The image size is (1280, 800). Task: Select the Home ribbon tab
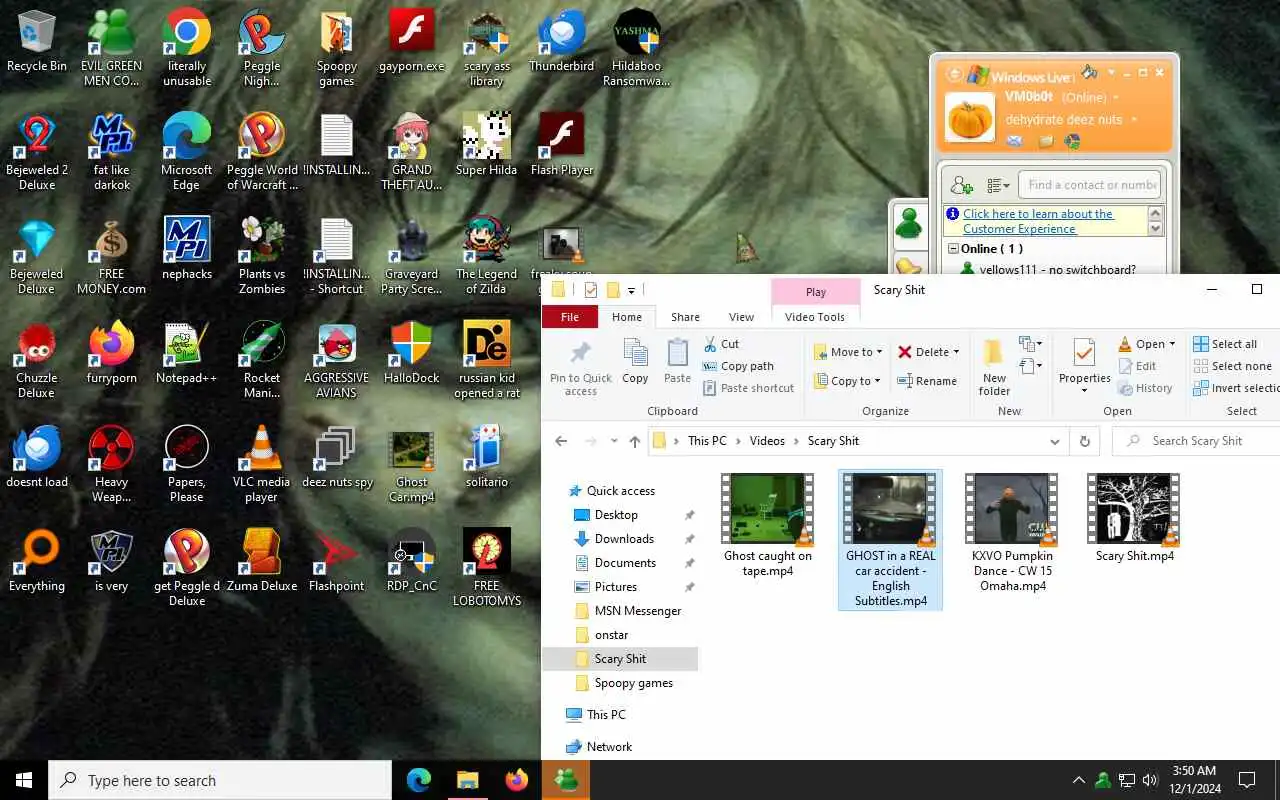click(627, 317)
